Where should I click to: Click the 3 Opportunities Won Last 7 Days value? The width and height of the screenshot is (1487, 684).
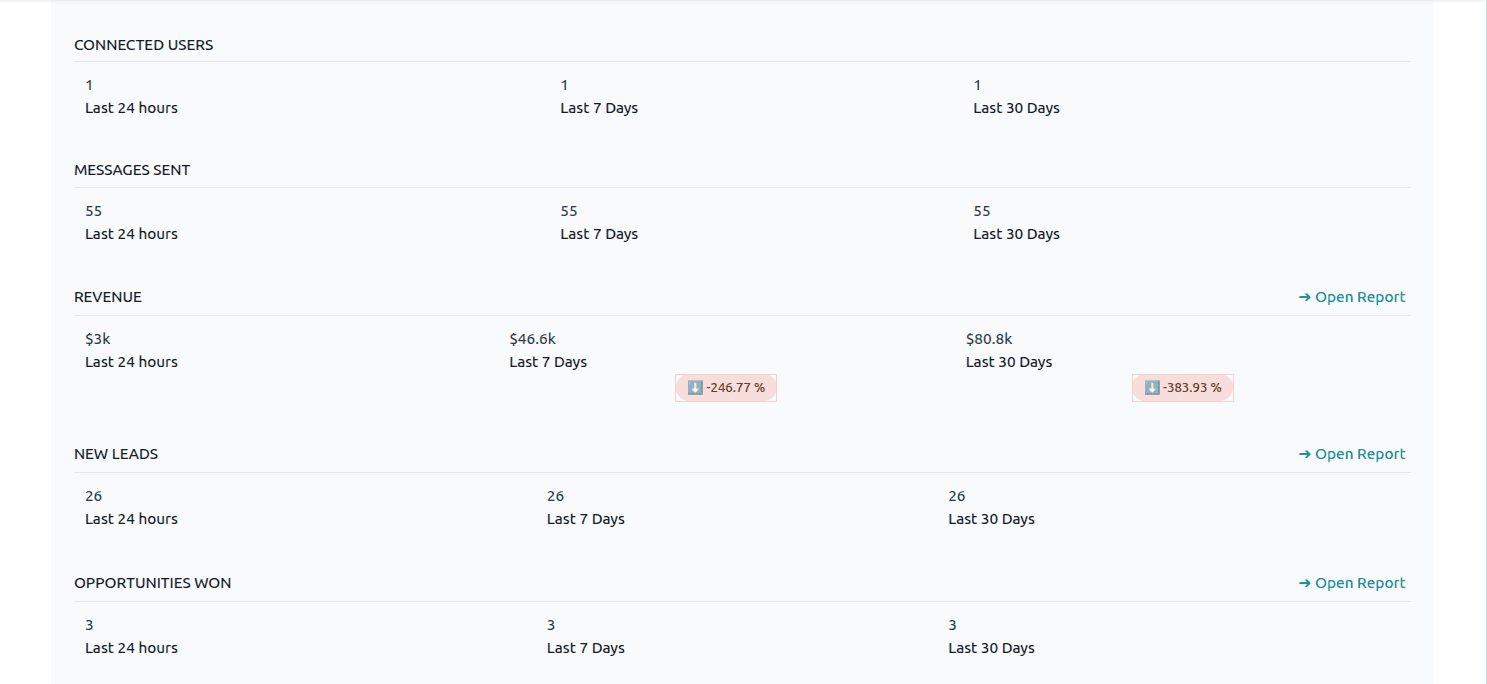(x=551, y=624)
